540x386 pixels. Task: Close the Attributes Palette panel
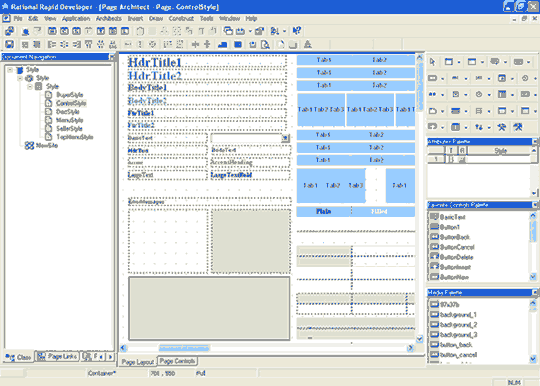(535, 142)
